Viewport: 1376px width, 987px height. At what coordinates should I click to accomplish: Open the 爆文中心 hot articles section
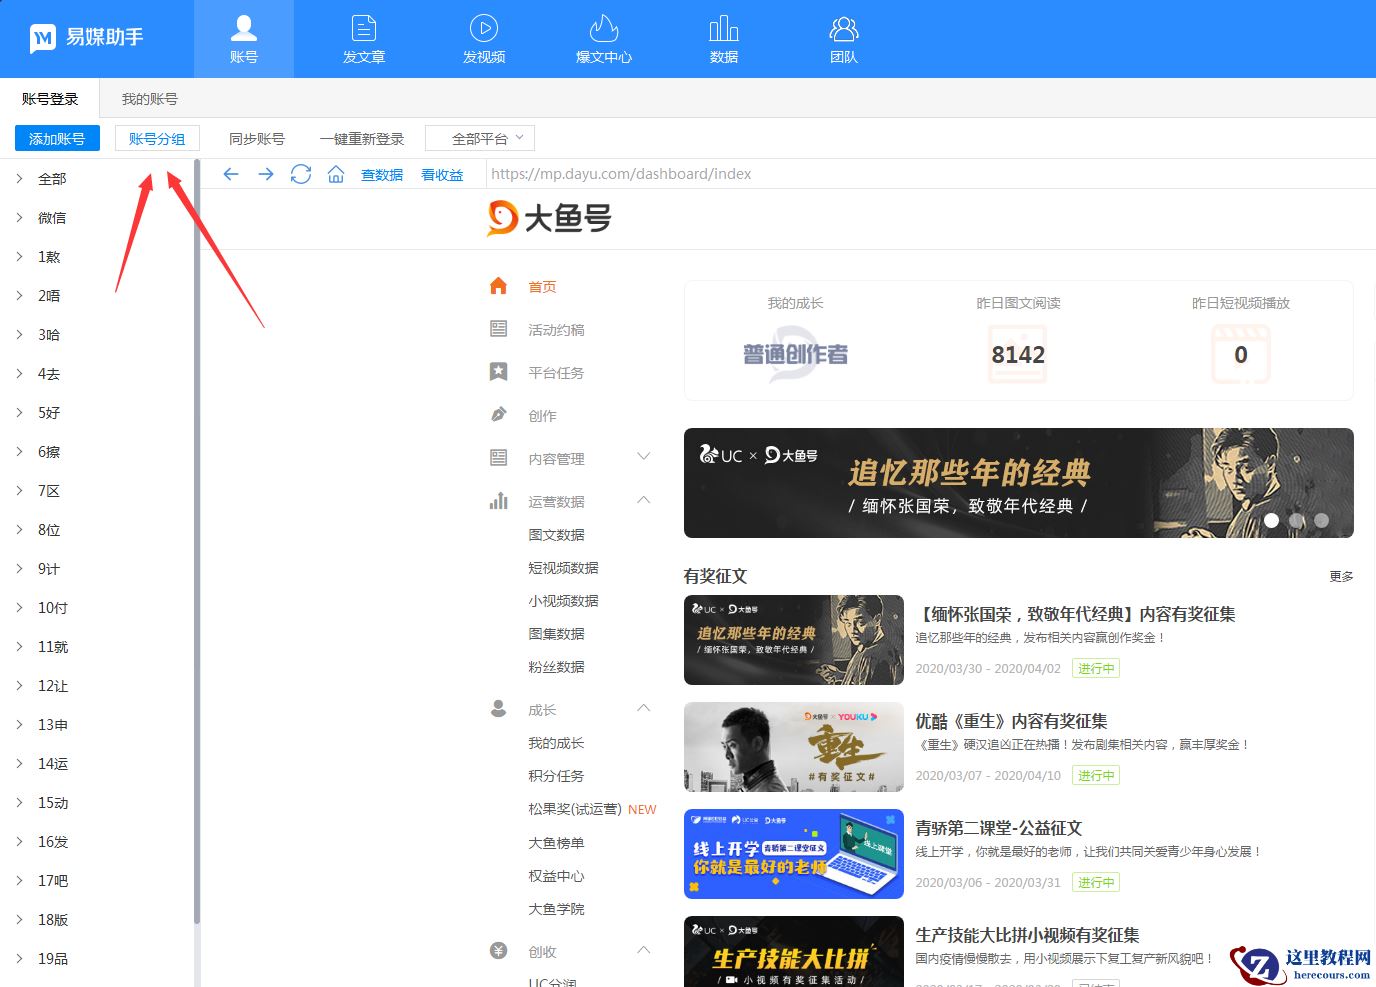pyautogui.click(x=604, y=39)
